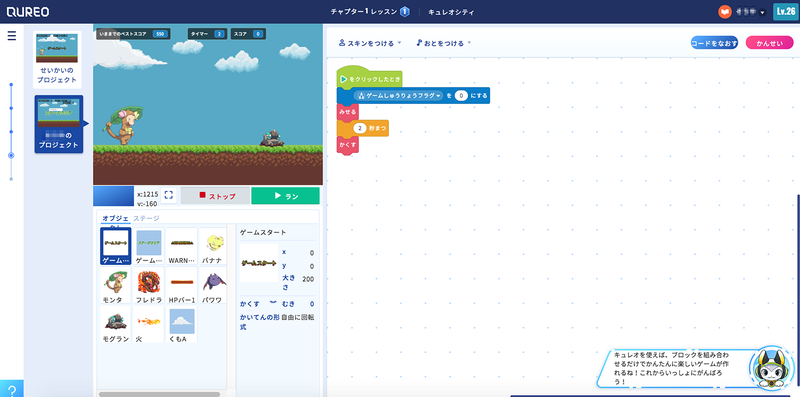Image resolution: width=800 pixels, height=397 pixels.
Task: Open the orange user avatar icon
Action: point(724,12)
